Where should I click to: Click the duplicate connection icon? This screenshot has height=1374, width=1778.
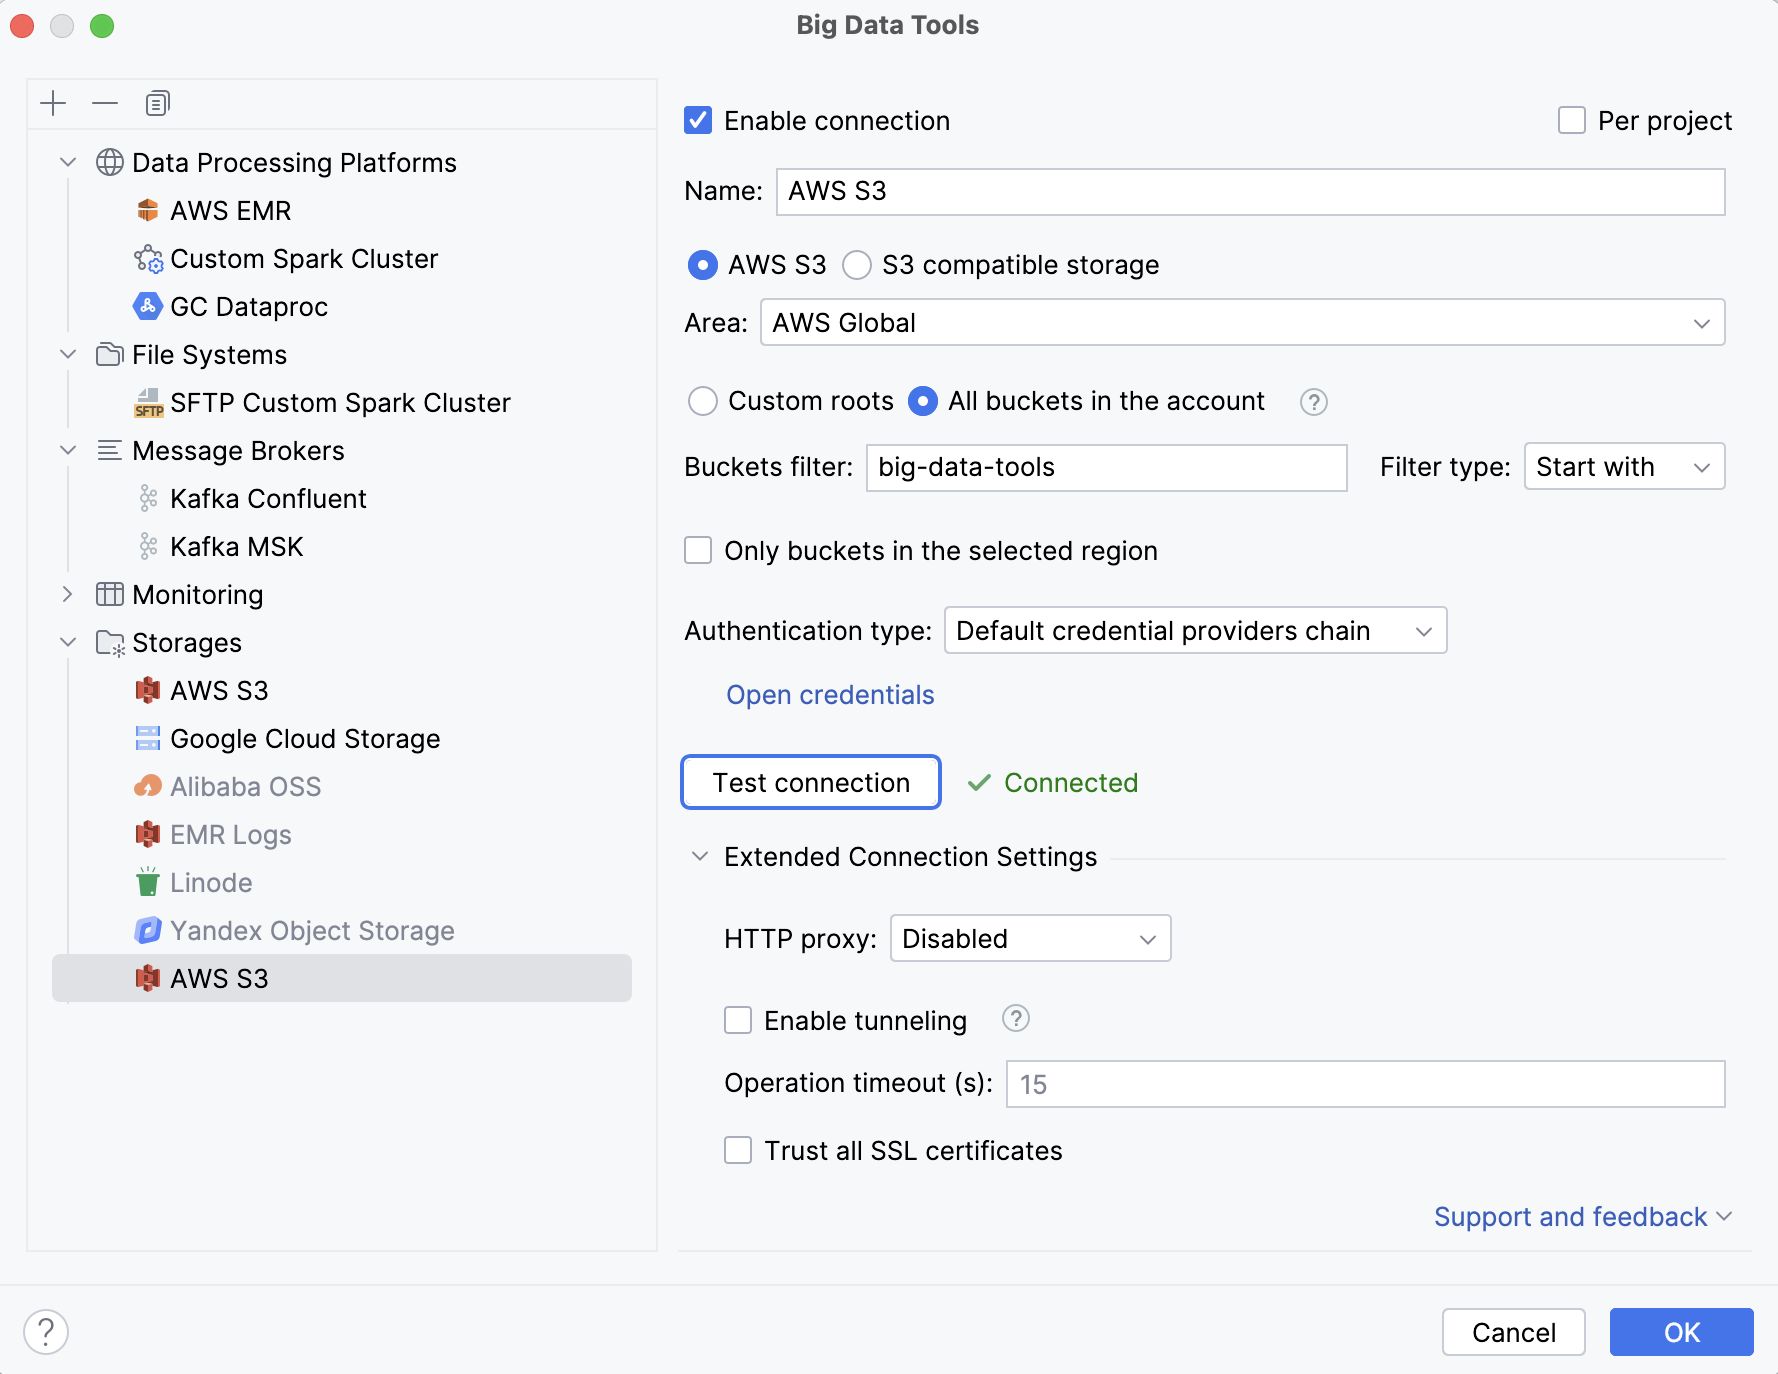pos(157,103)
